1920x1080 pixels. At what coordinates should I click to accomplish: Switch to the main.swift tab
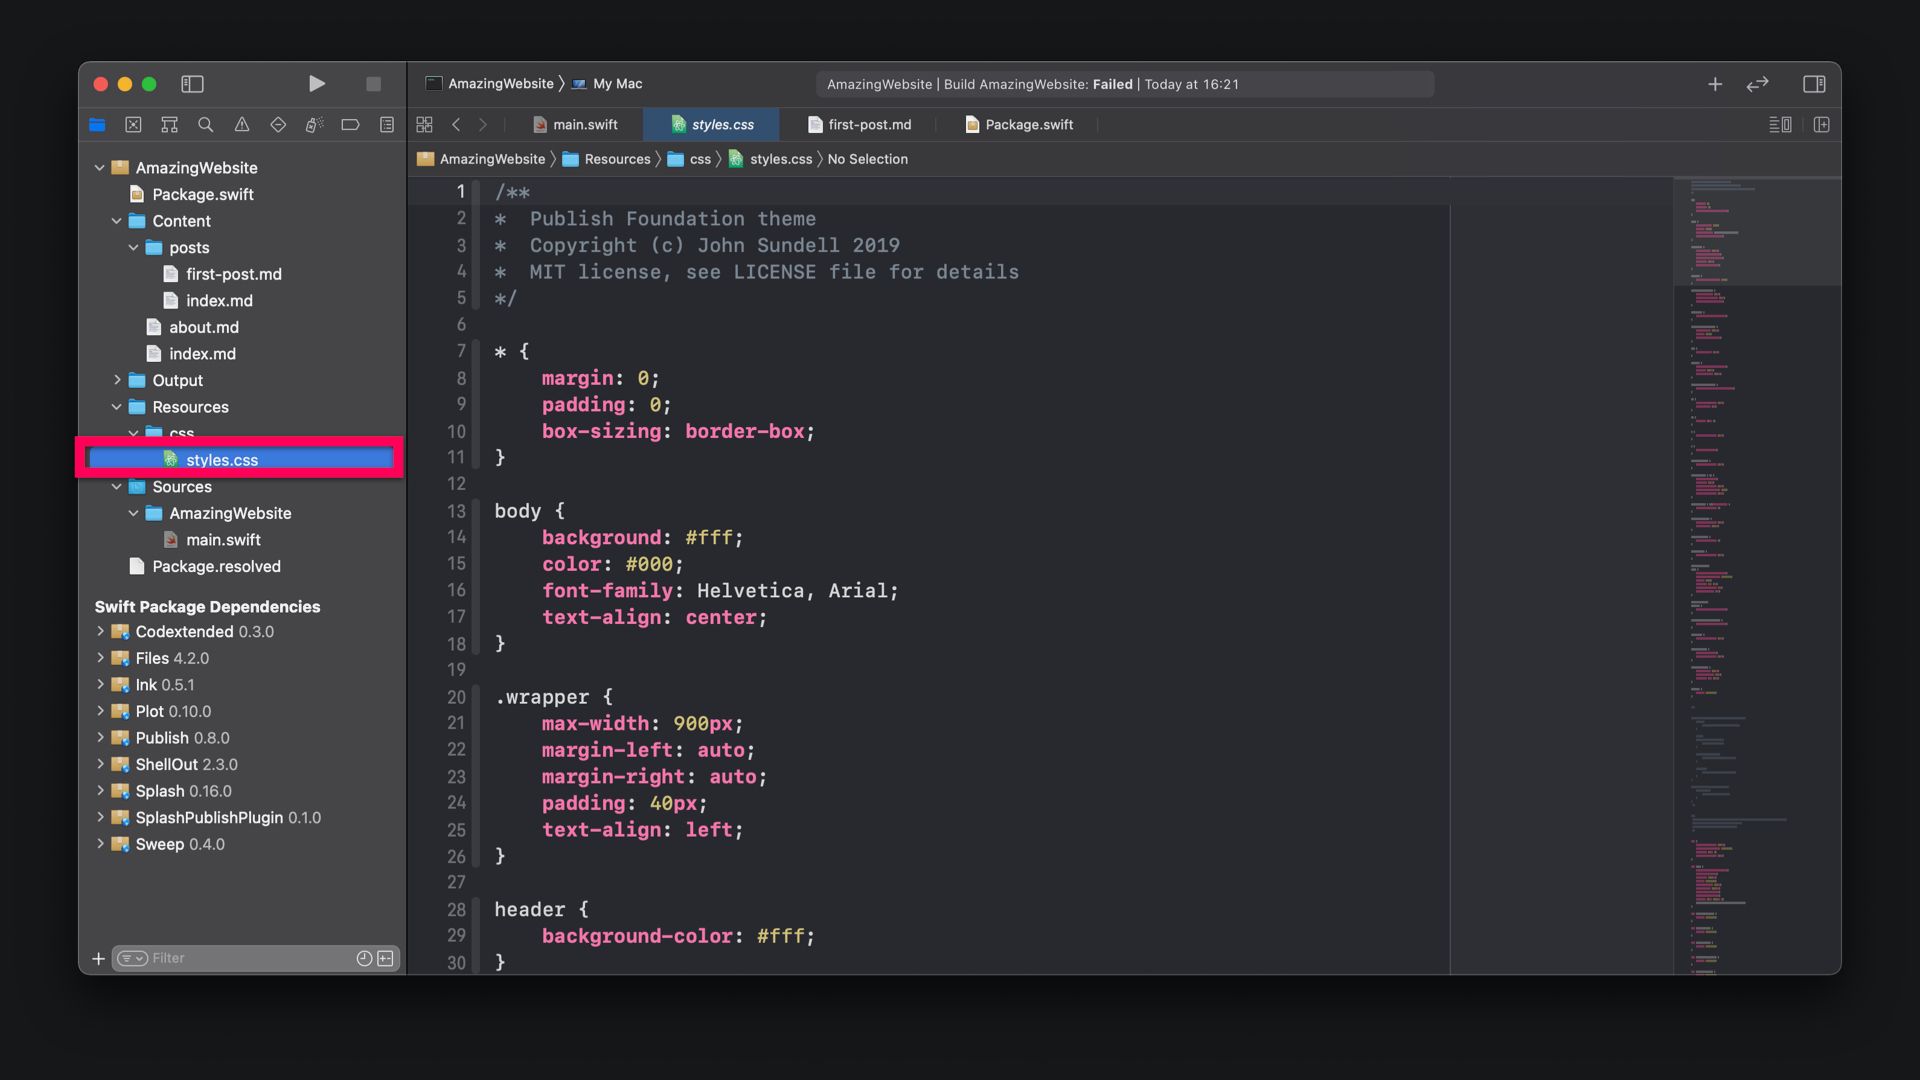point(575,125)
